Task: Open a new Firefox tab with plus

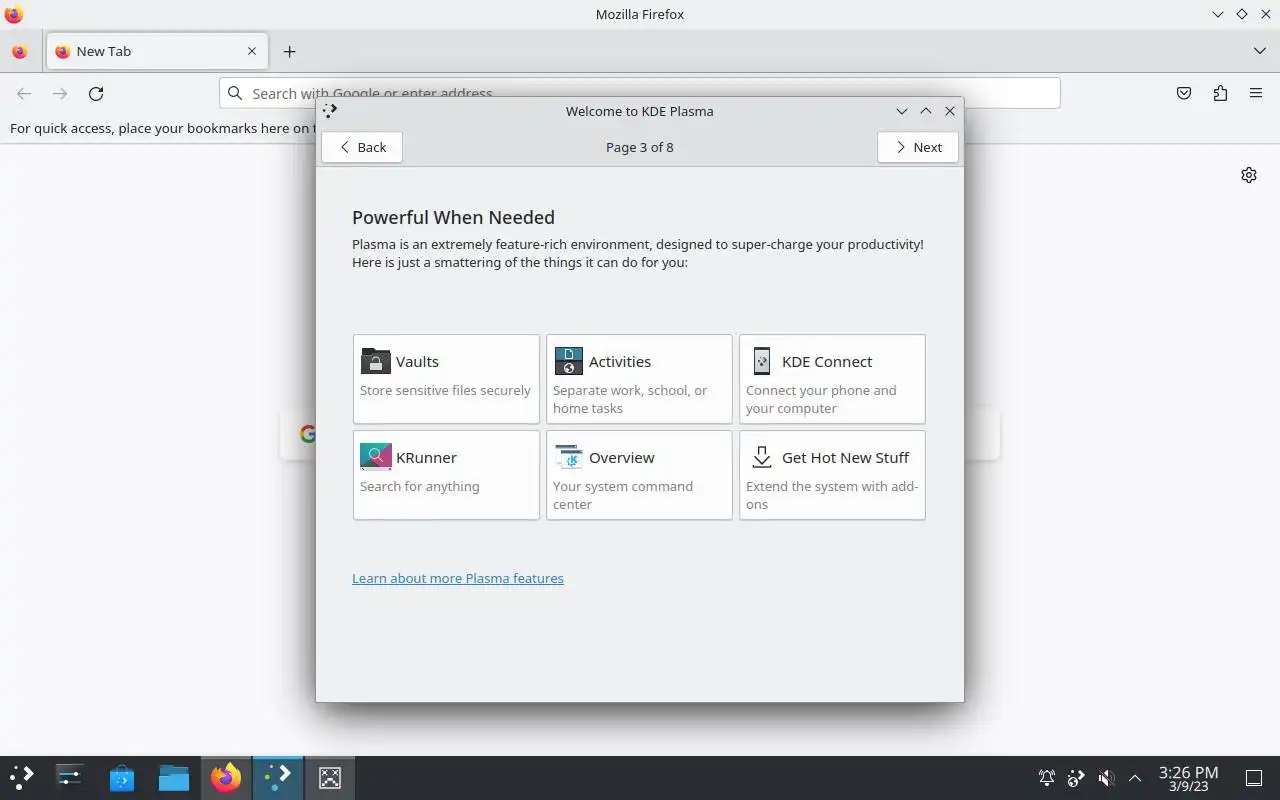Action: (x=289, y=51)
